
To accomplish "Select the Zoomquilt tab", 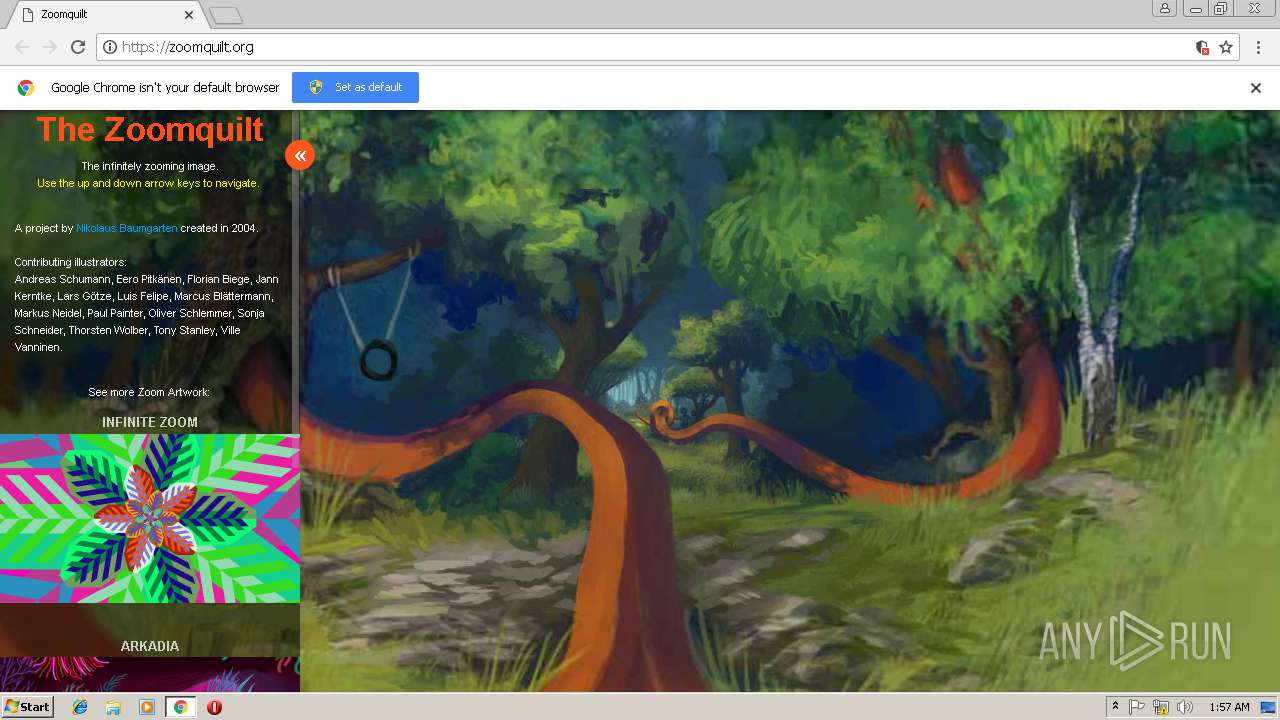I will coord(105,14).
